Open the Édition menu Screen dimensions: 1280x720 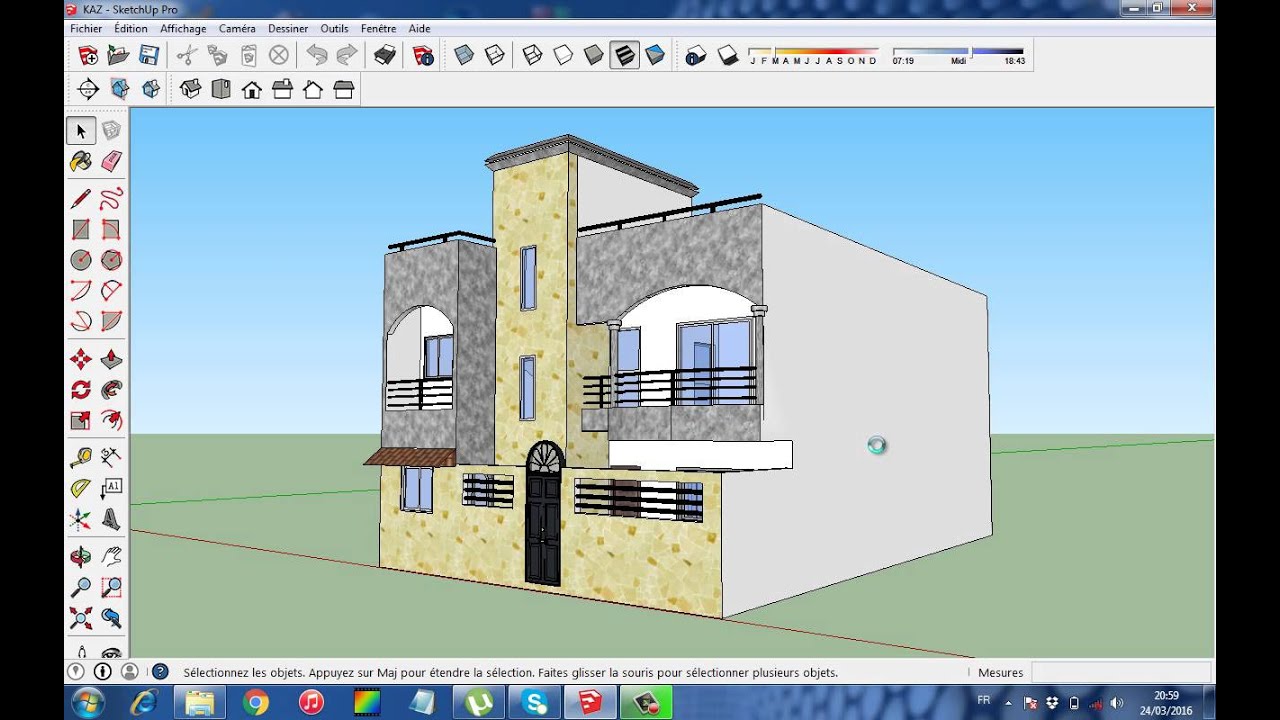pyautogui.click(x=131, y=29)
